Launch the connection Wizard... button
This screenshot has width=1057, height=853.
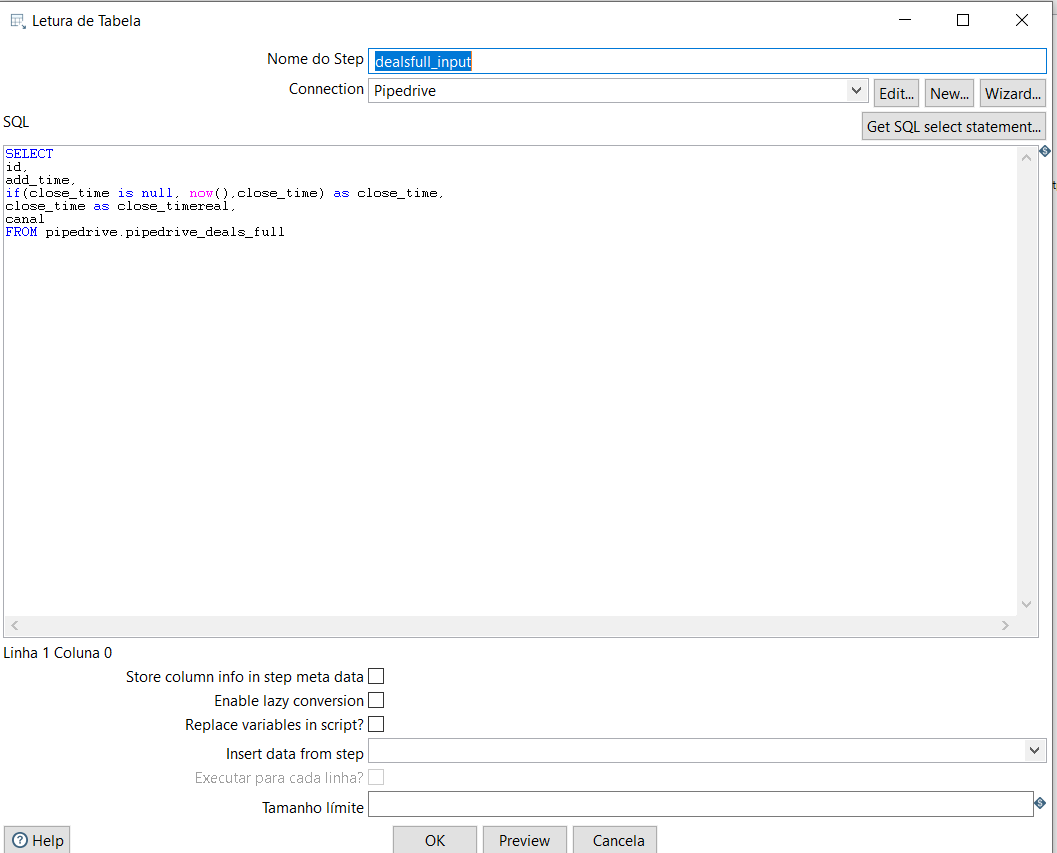coord(1013,93)
